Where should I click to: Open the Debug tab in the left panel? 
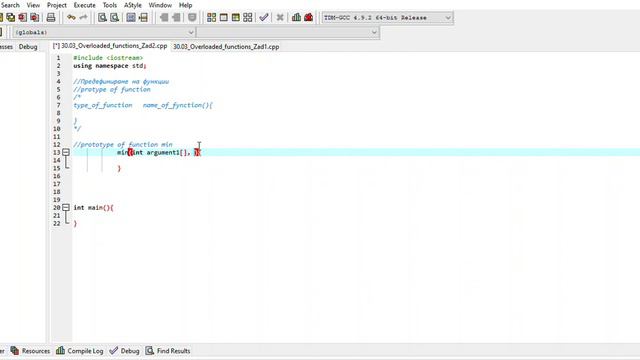(28, 47)
